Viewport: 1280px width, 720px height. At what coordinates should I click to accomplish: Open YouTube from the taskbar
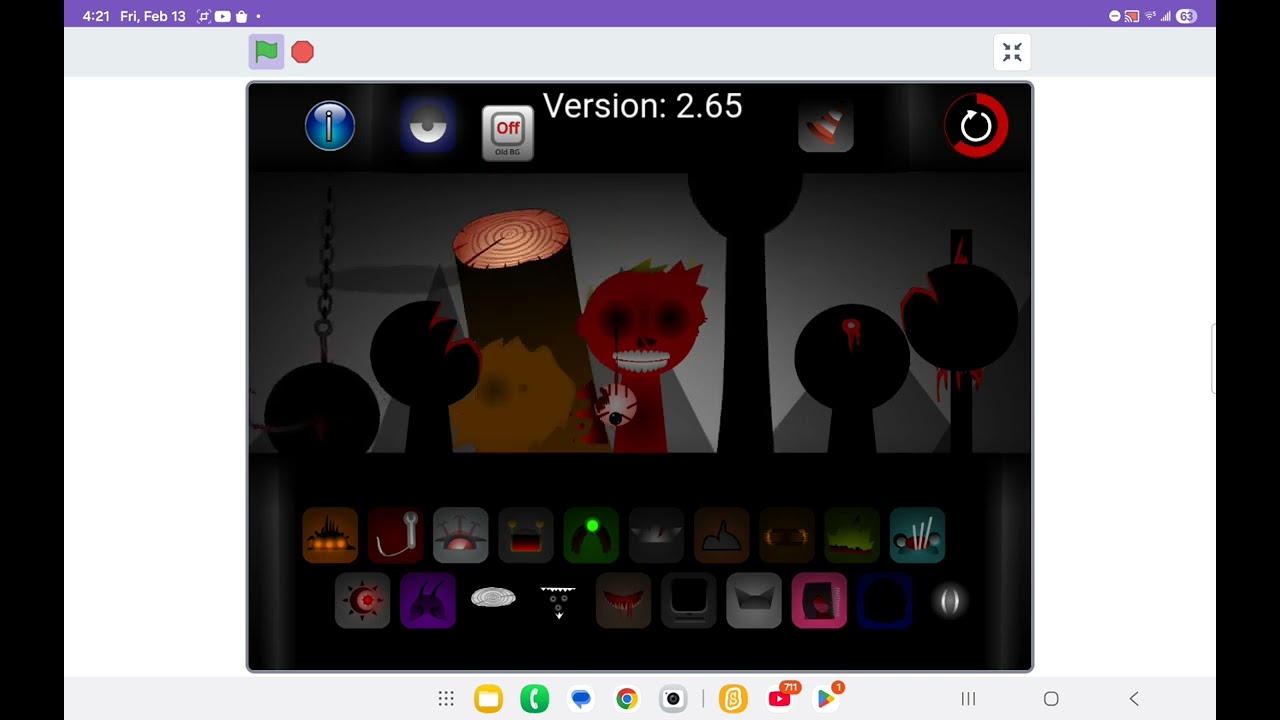coord(780,698)
